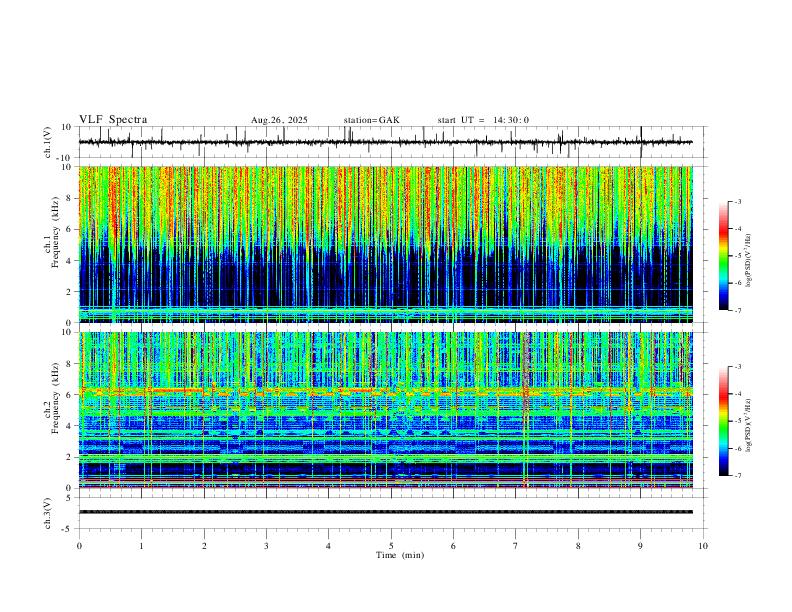
Task: Click the ch.2 colorbar "-7" tick label
Action: [x=738, y=476]
